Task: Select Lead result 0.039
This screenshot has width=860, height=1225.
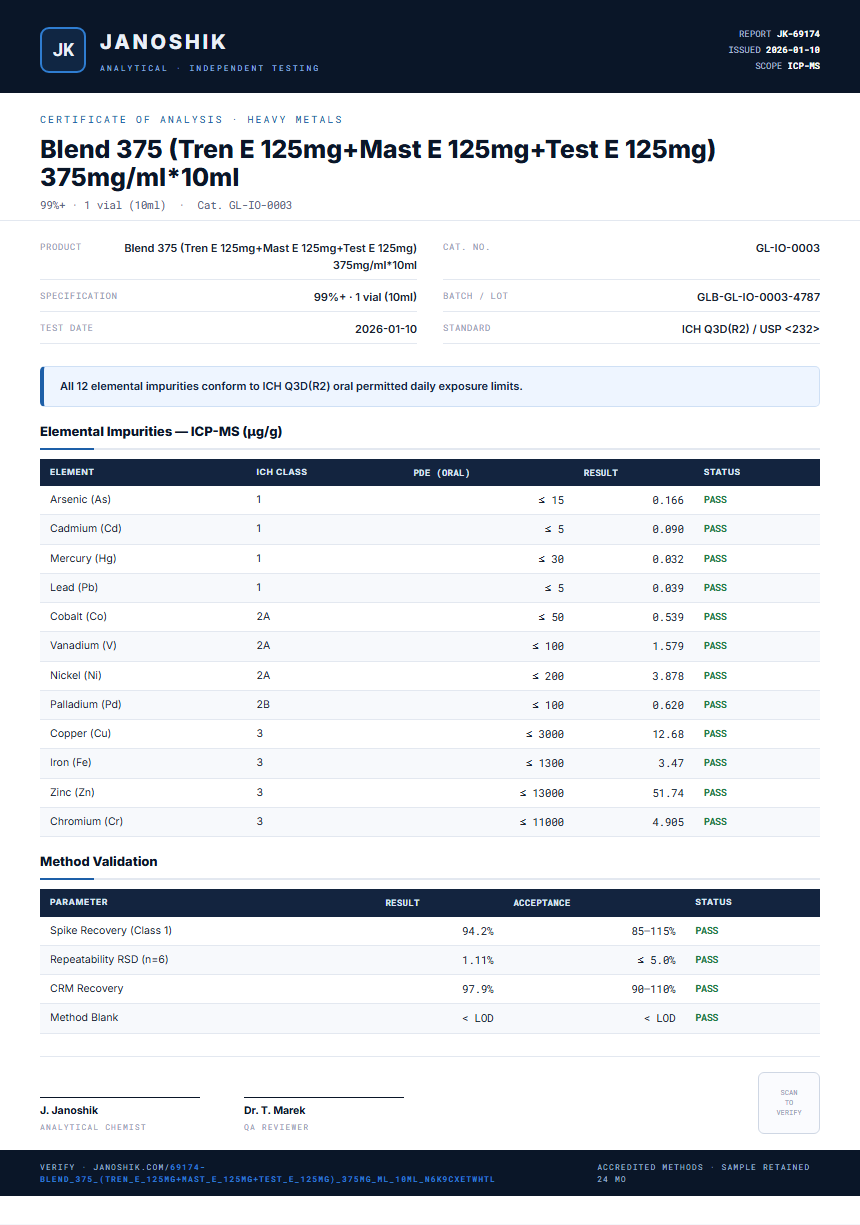Action: [668, 588]
